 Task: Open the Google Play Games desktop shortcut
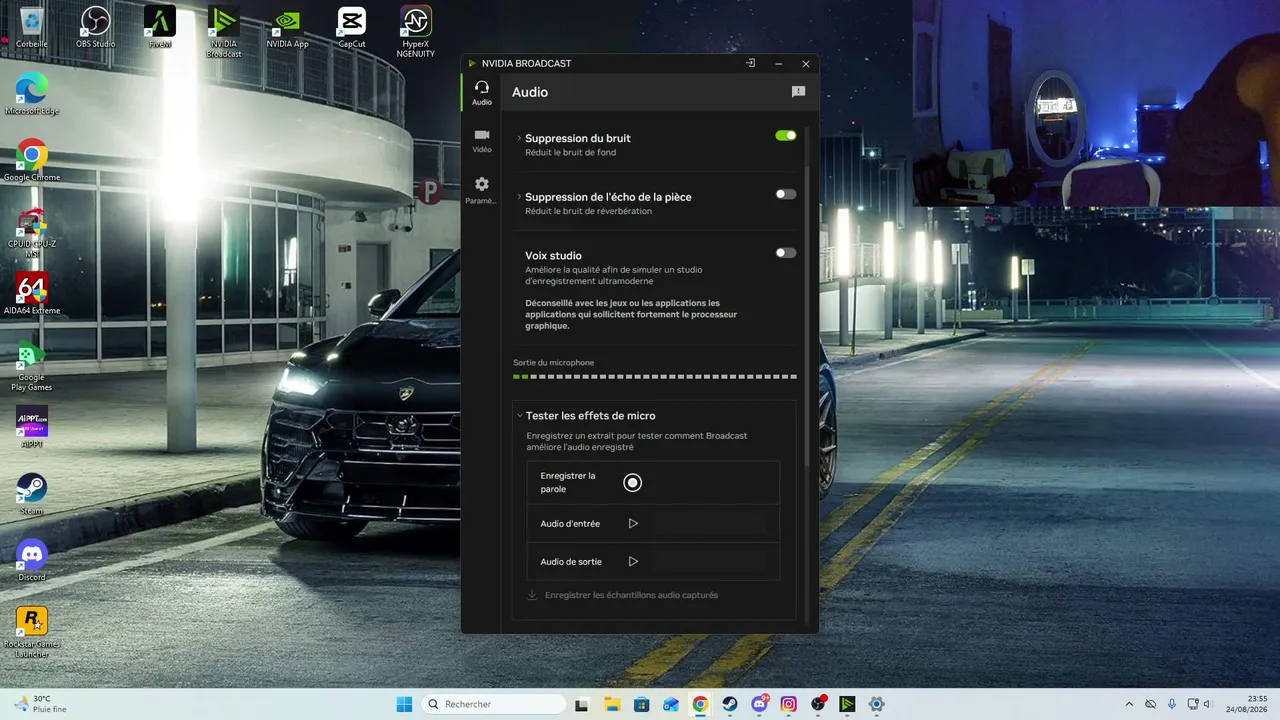31,365
